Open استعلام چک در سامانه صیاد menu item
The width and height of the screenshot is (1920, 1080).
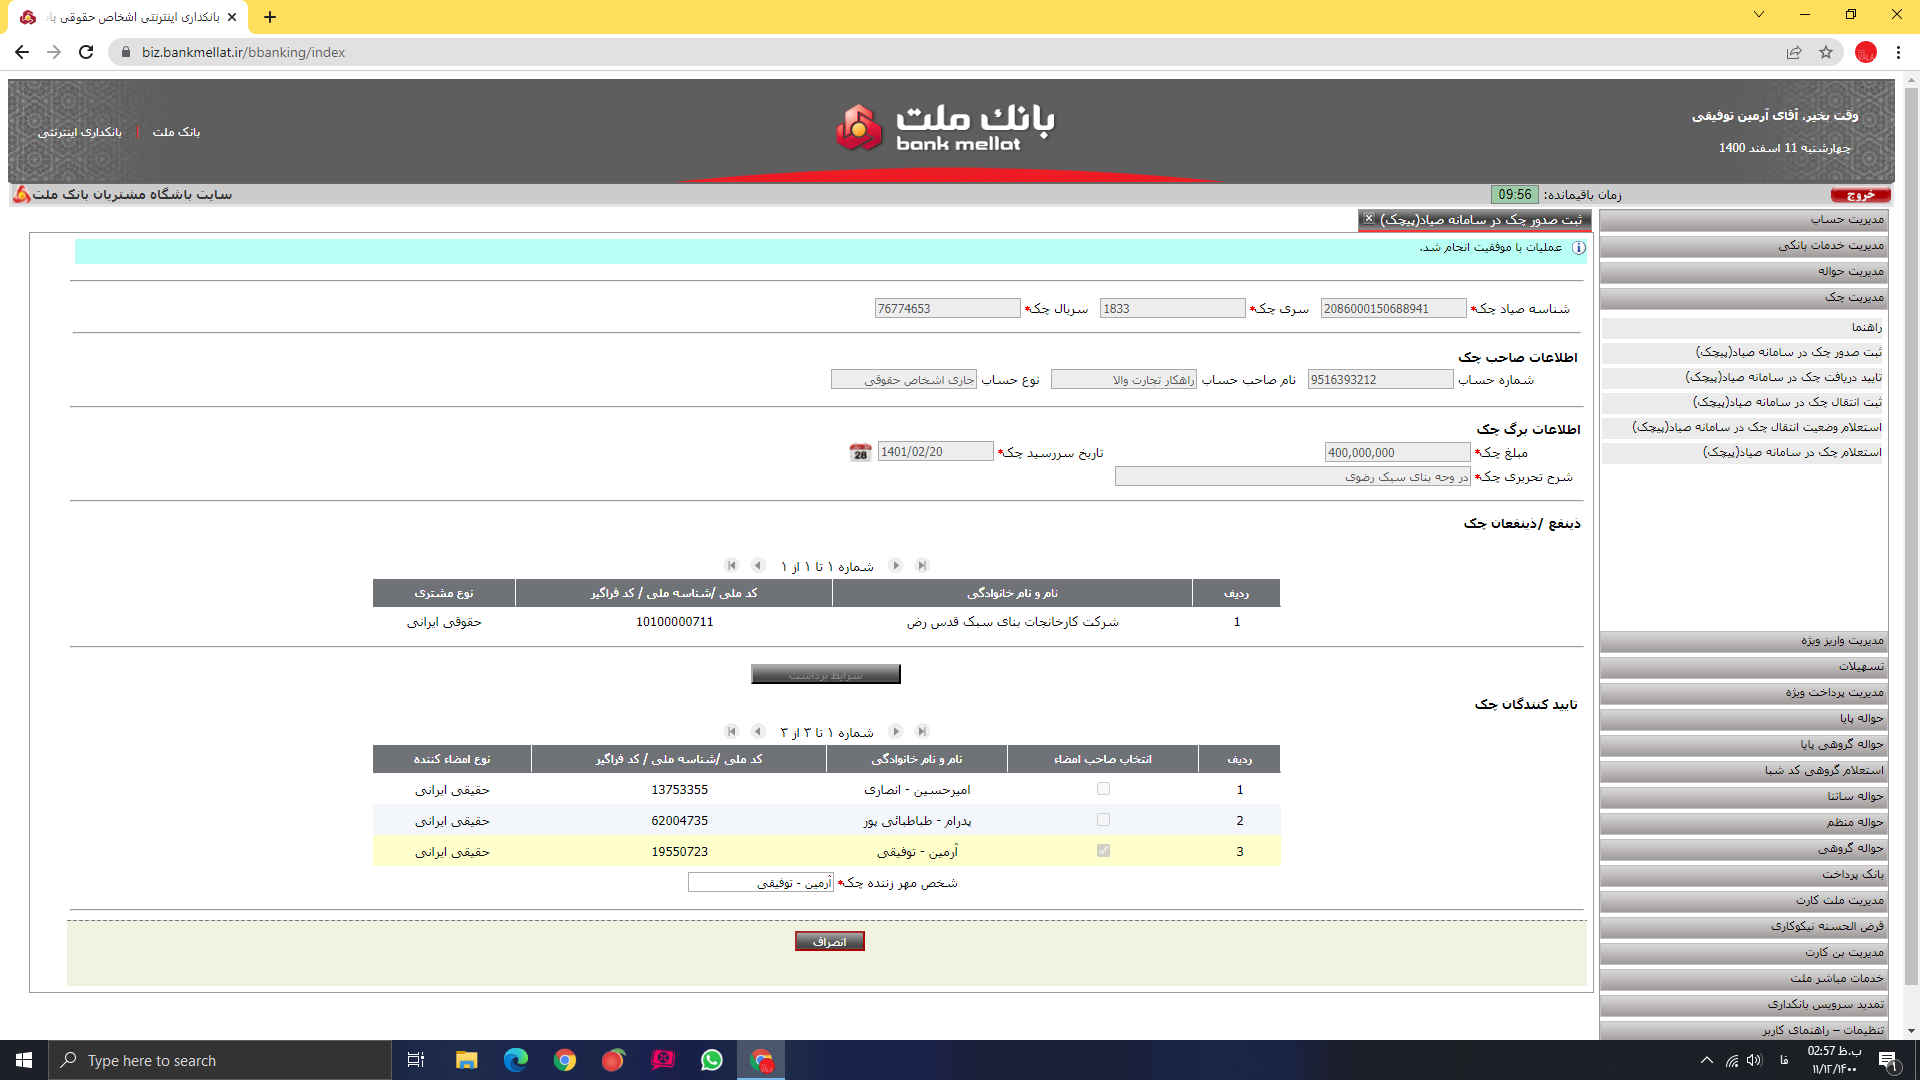pos(1791,453)
